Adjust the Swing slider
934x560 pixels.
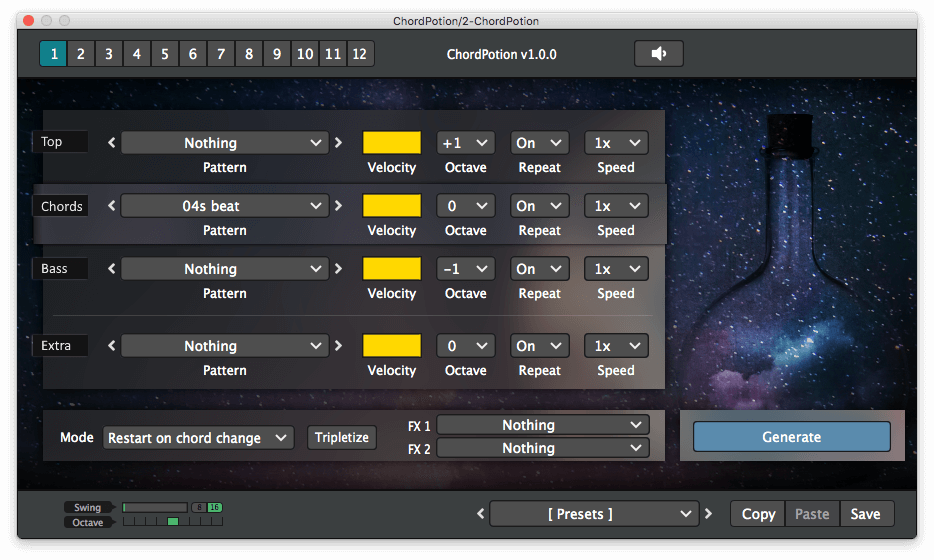point(155,508)
